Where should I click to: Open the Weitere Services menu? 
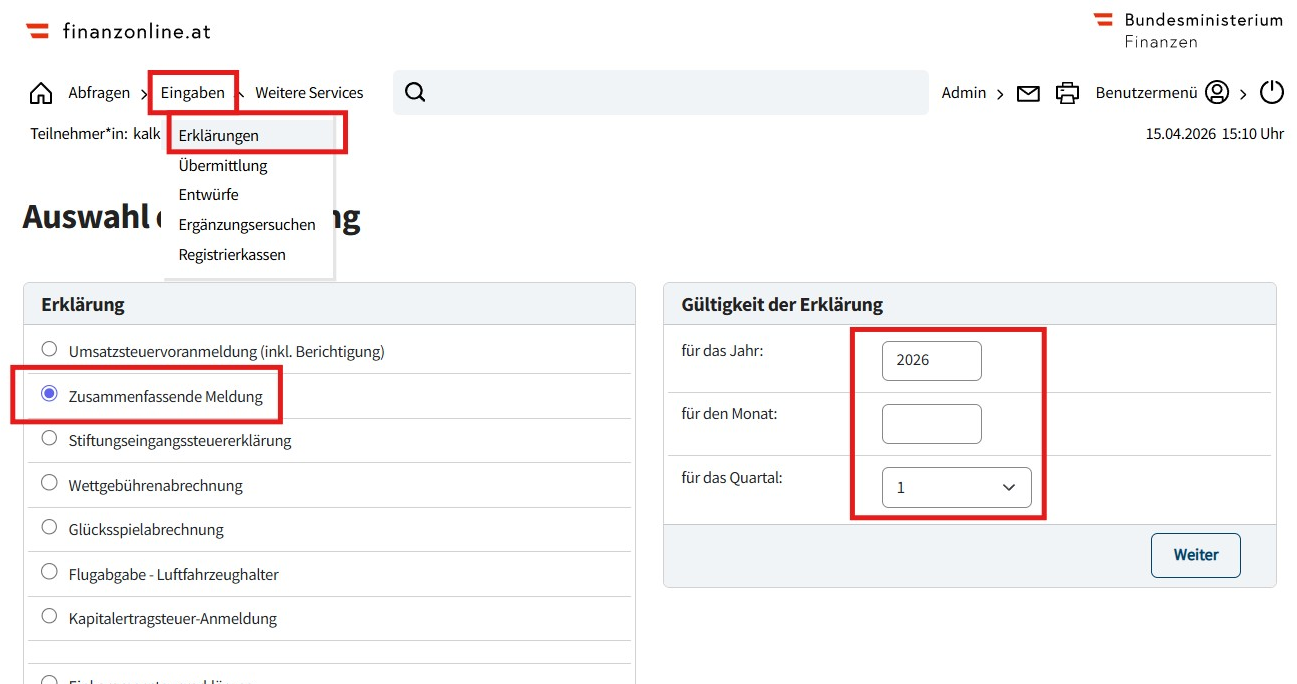(309, 93)
